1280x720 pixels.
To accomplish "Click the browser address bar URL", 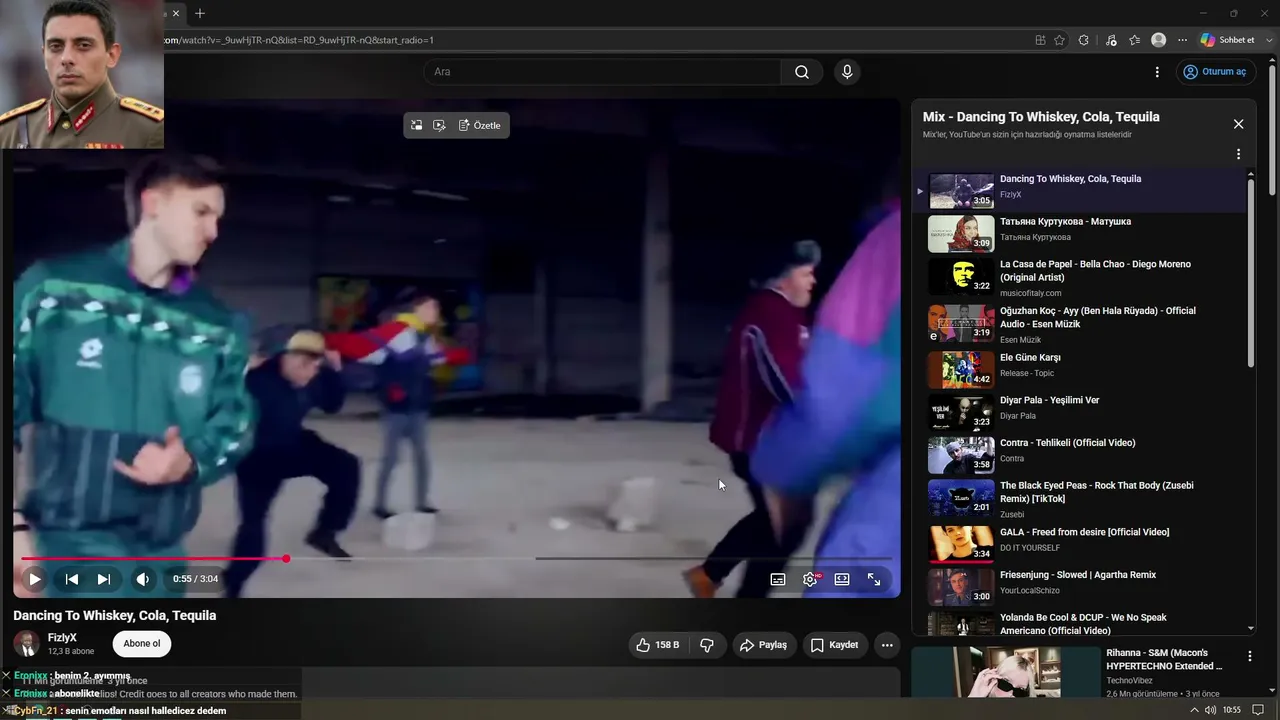I will click(x=298, y=40).
